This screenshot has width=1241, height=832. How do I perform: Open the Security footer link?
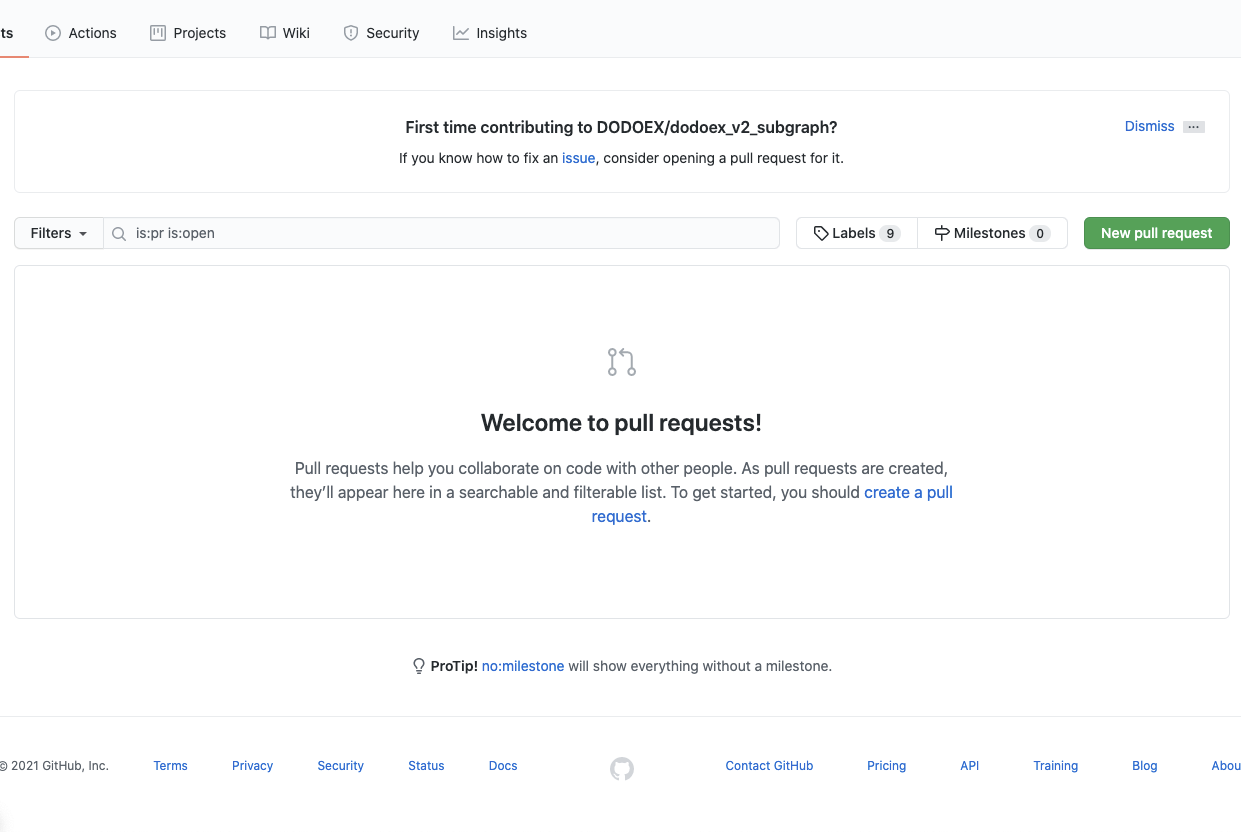(340, 766)
